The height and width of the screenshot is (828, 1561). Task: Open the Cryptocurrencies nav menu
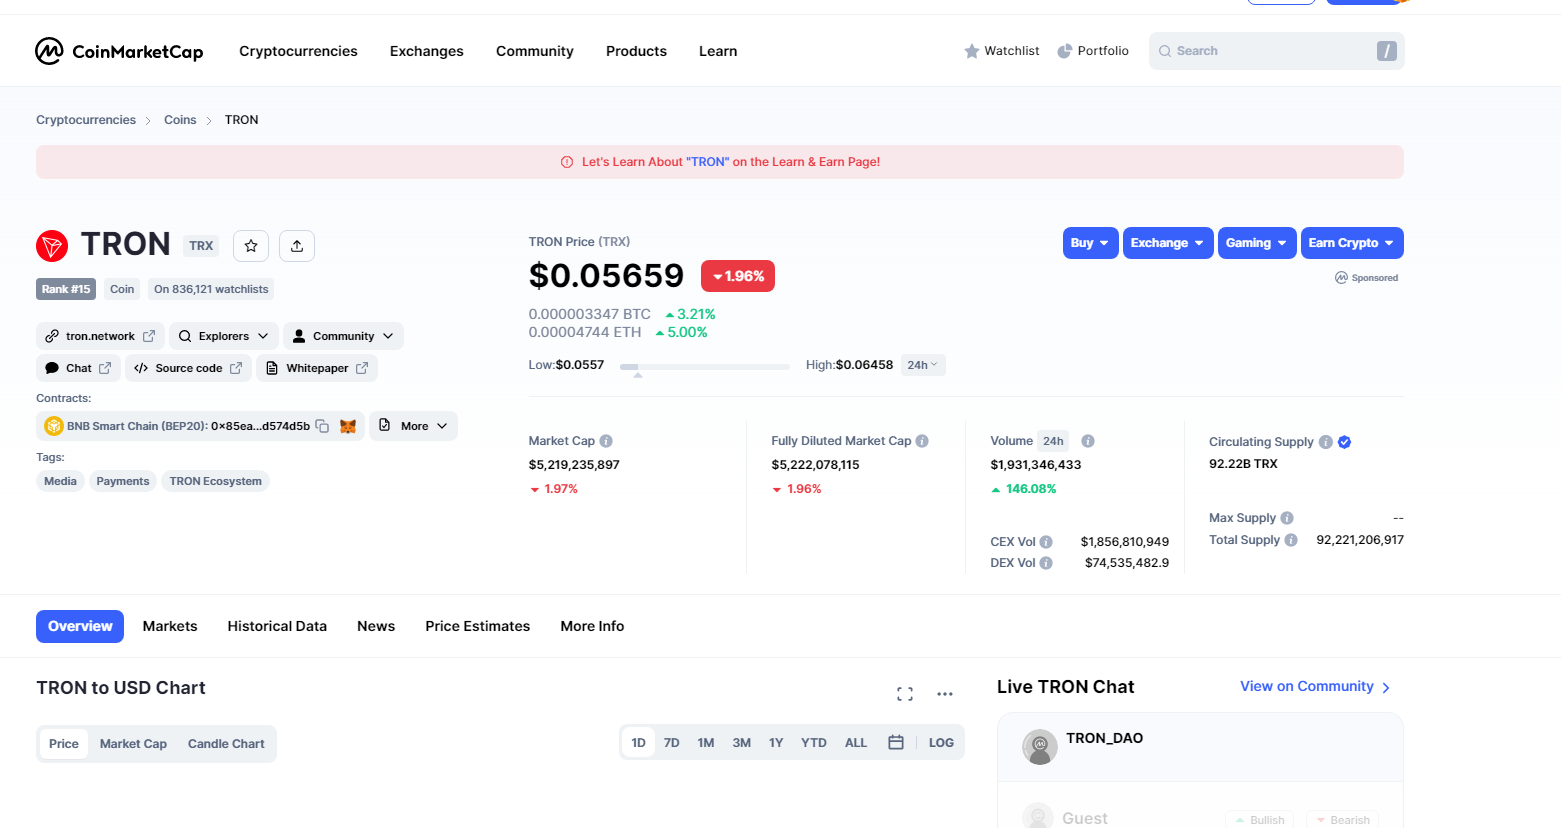pos(298,51)
